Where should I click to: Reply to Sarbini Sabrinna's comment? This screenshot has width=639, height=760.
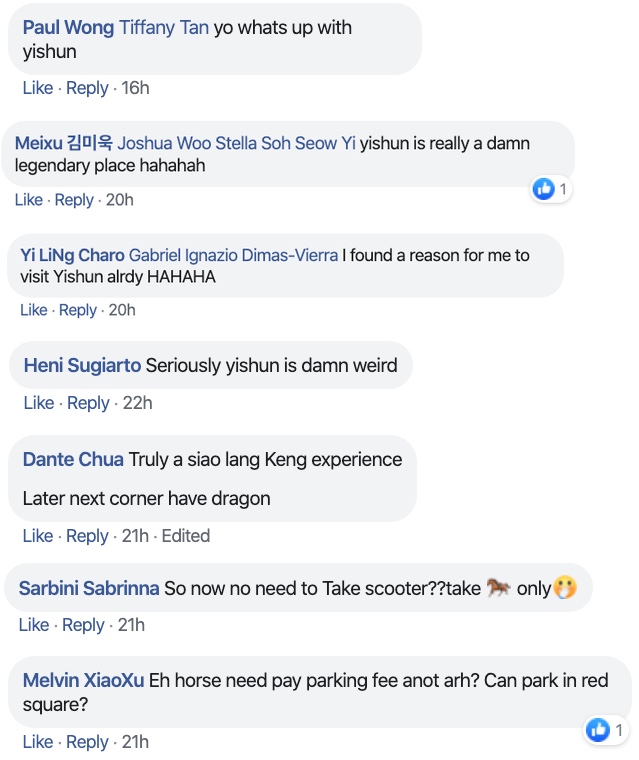tap(83, 625)
